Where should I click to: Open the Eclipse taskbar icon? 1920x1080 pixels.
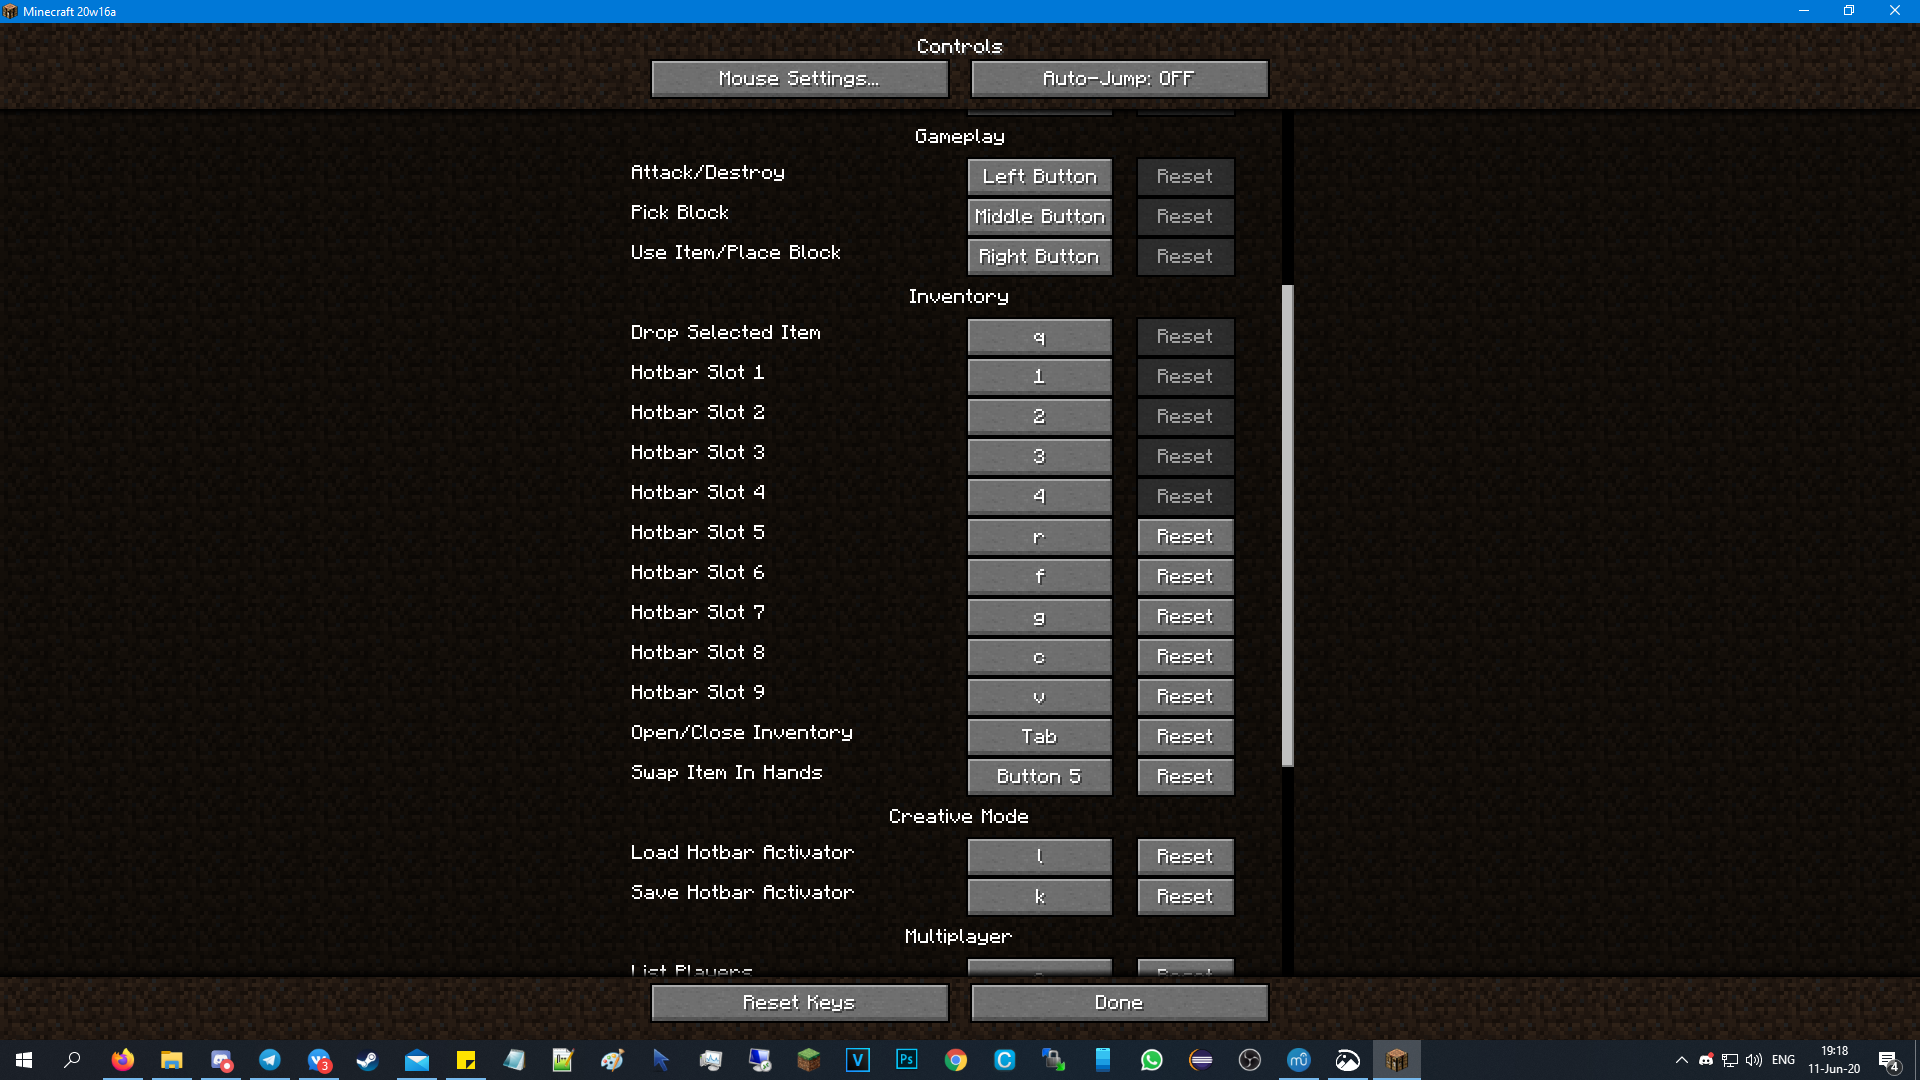[x=1201, y=1060]
